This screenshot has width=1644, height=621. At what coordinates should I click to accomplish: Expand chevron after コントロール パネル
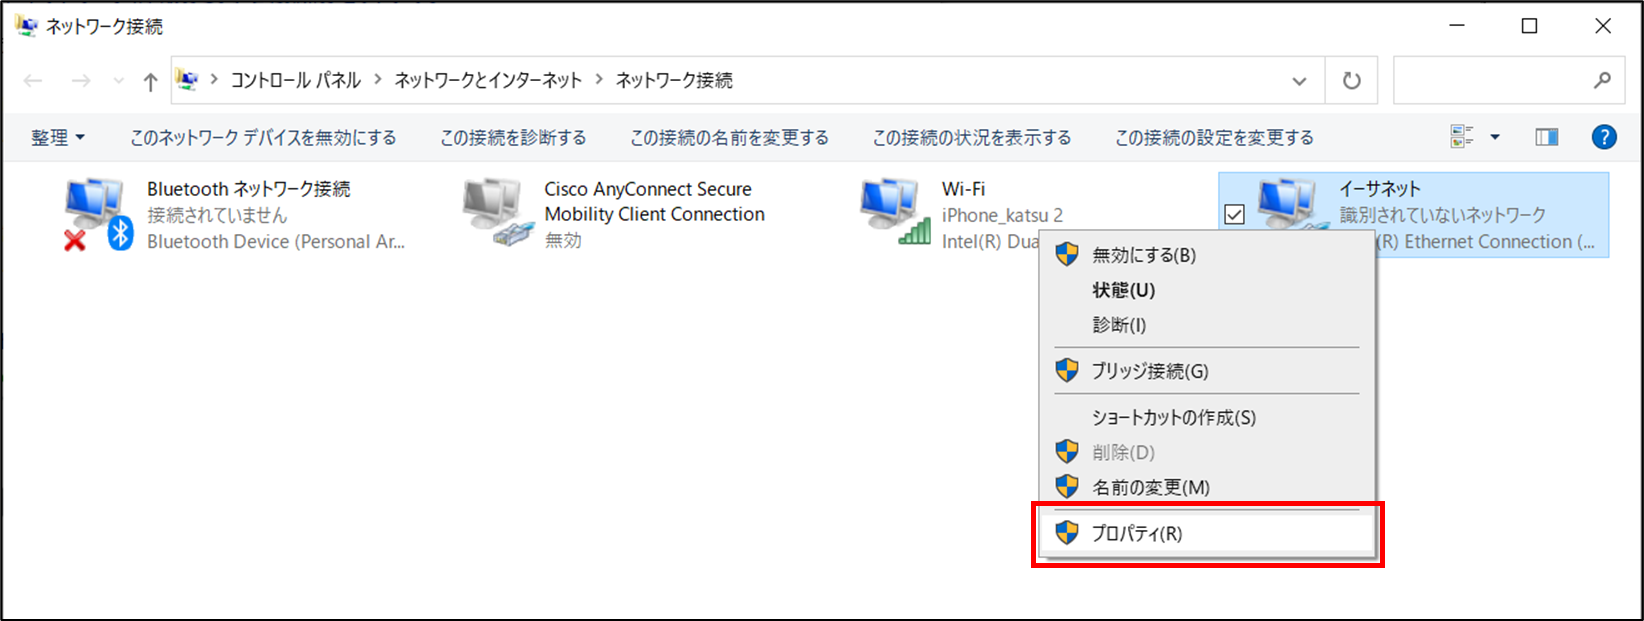pos(378,79)
